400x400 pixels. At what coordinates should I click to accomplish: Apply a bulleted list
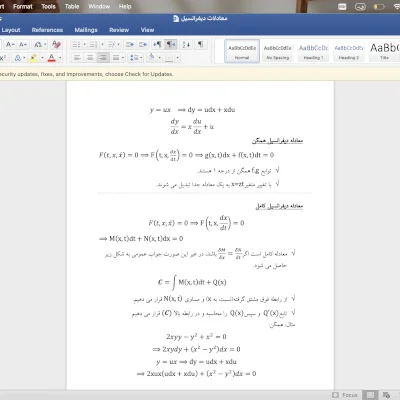click(76, 44)
